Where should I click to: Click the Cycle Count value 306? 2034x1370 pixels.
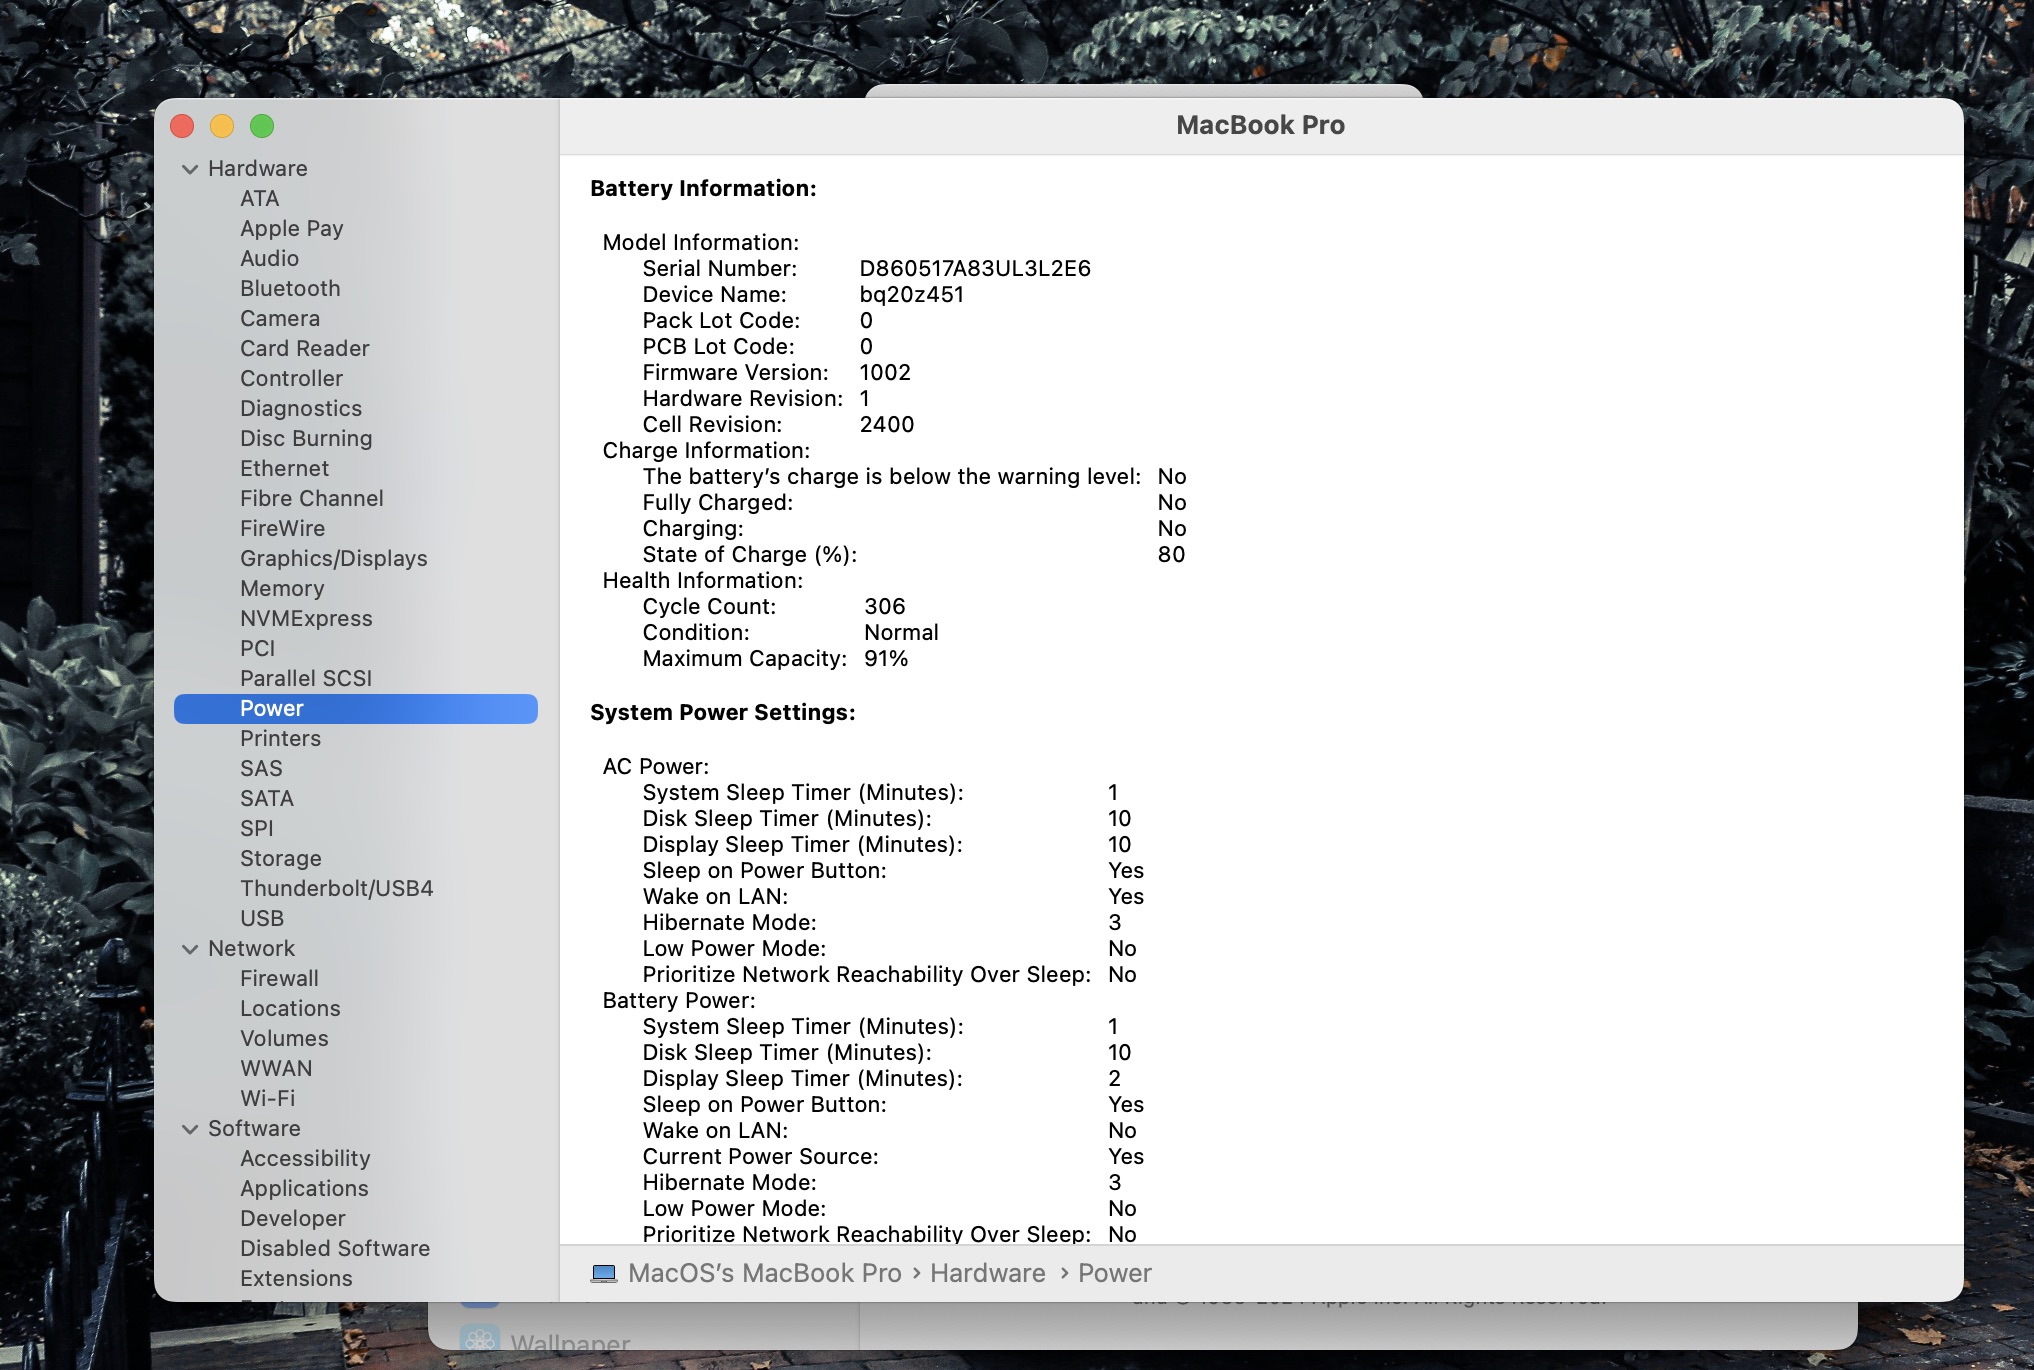click(x=885, y=606)
